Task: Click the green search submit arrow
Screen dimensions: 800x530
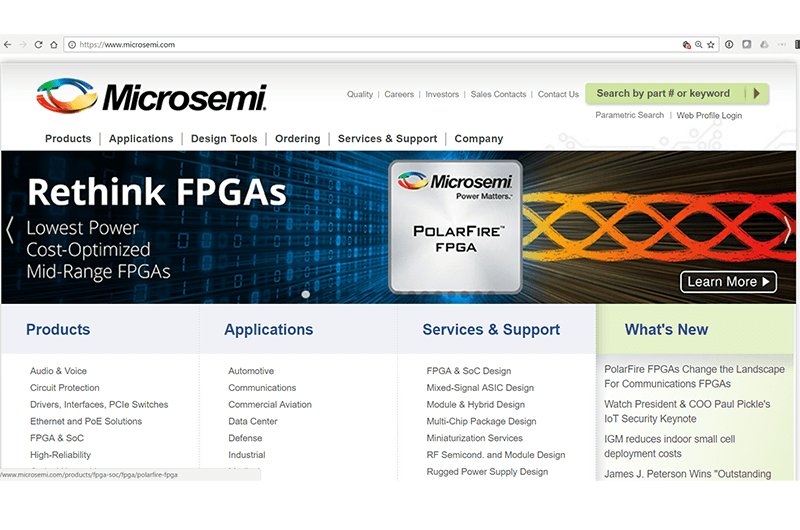Action: (x=757, y=93)
